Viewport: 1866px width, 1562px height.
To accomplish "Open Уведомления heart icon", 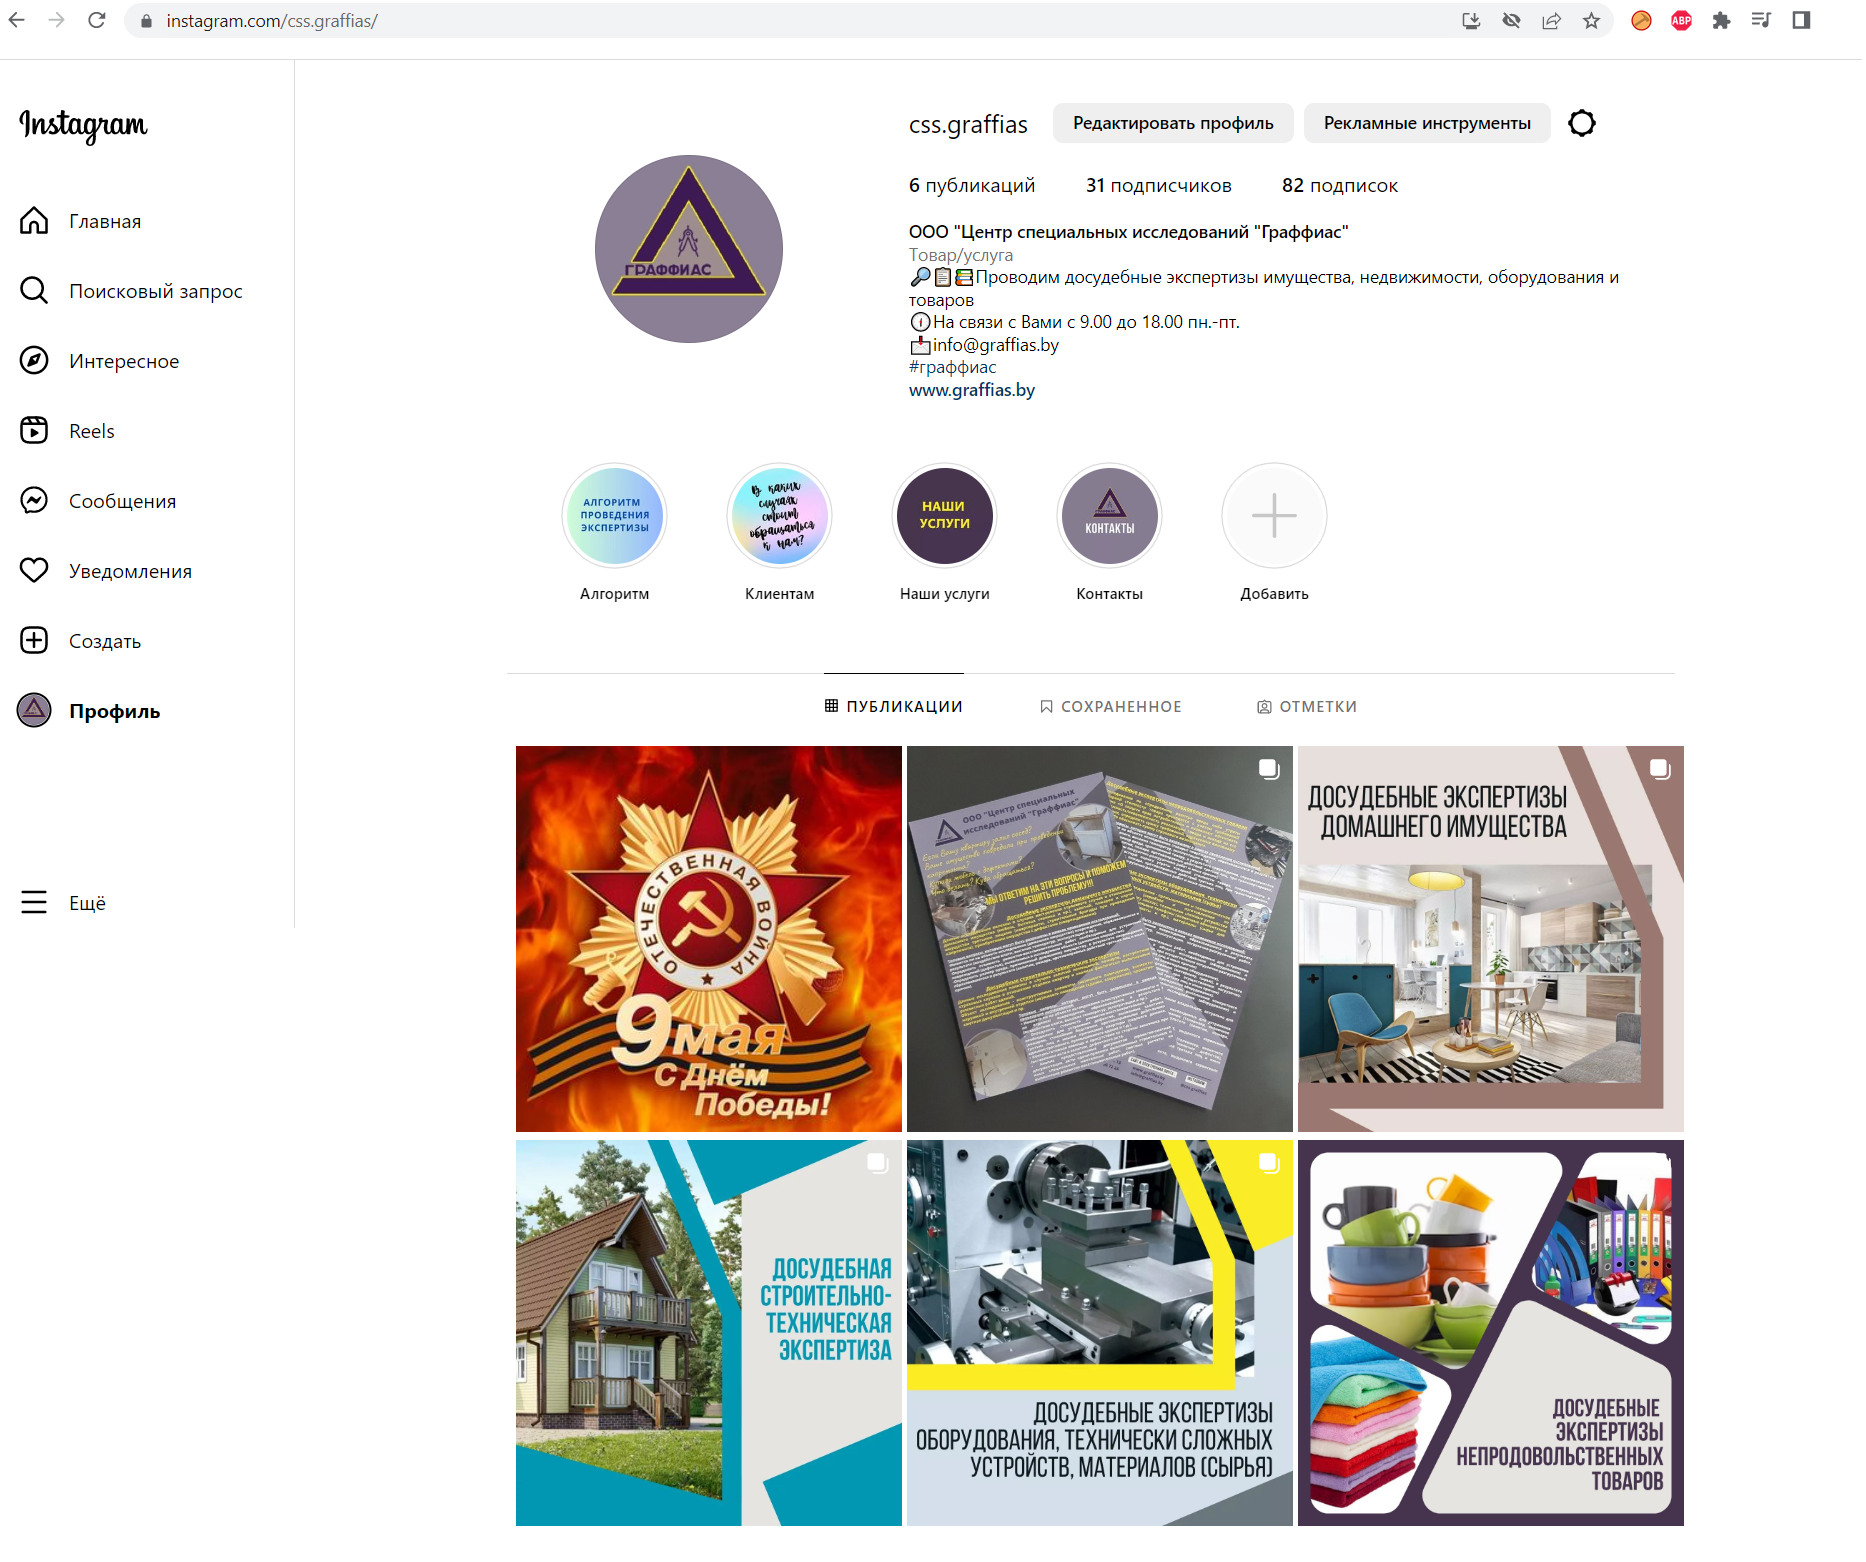I will (x=34, y=571).
